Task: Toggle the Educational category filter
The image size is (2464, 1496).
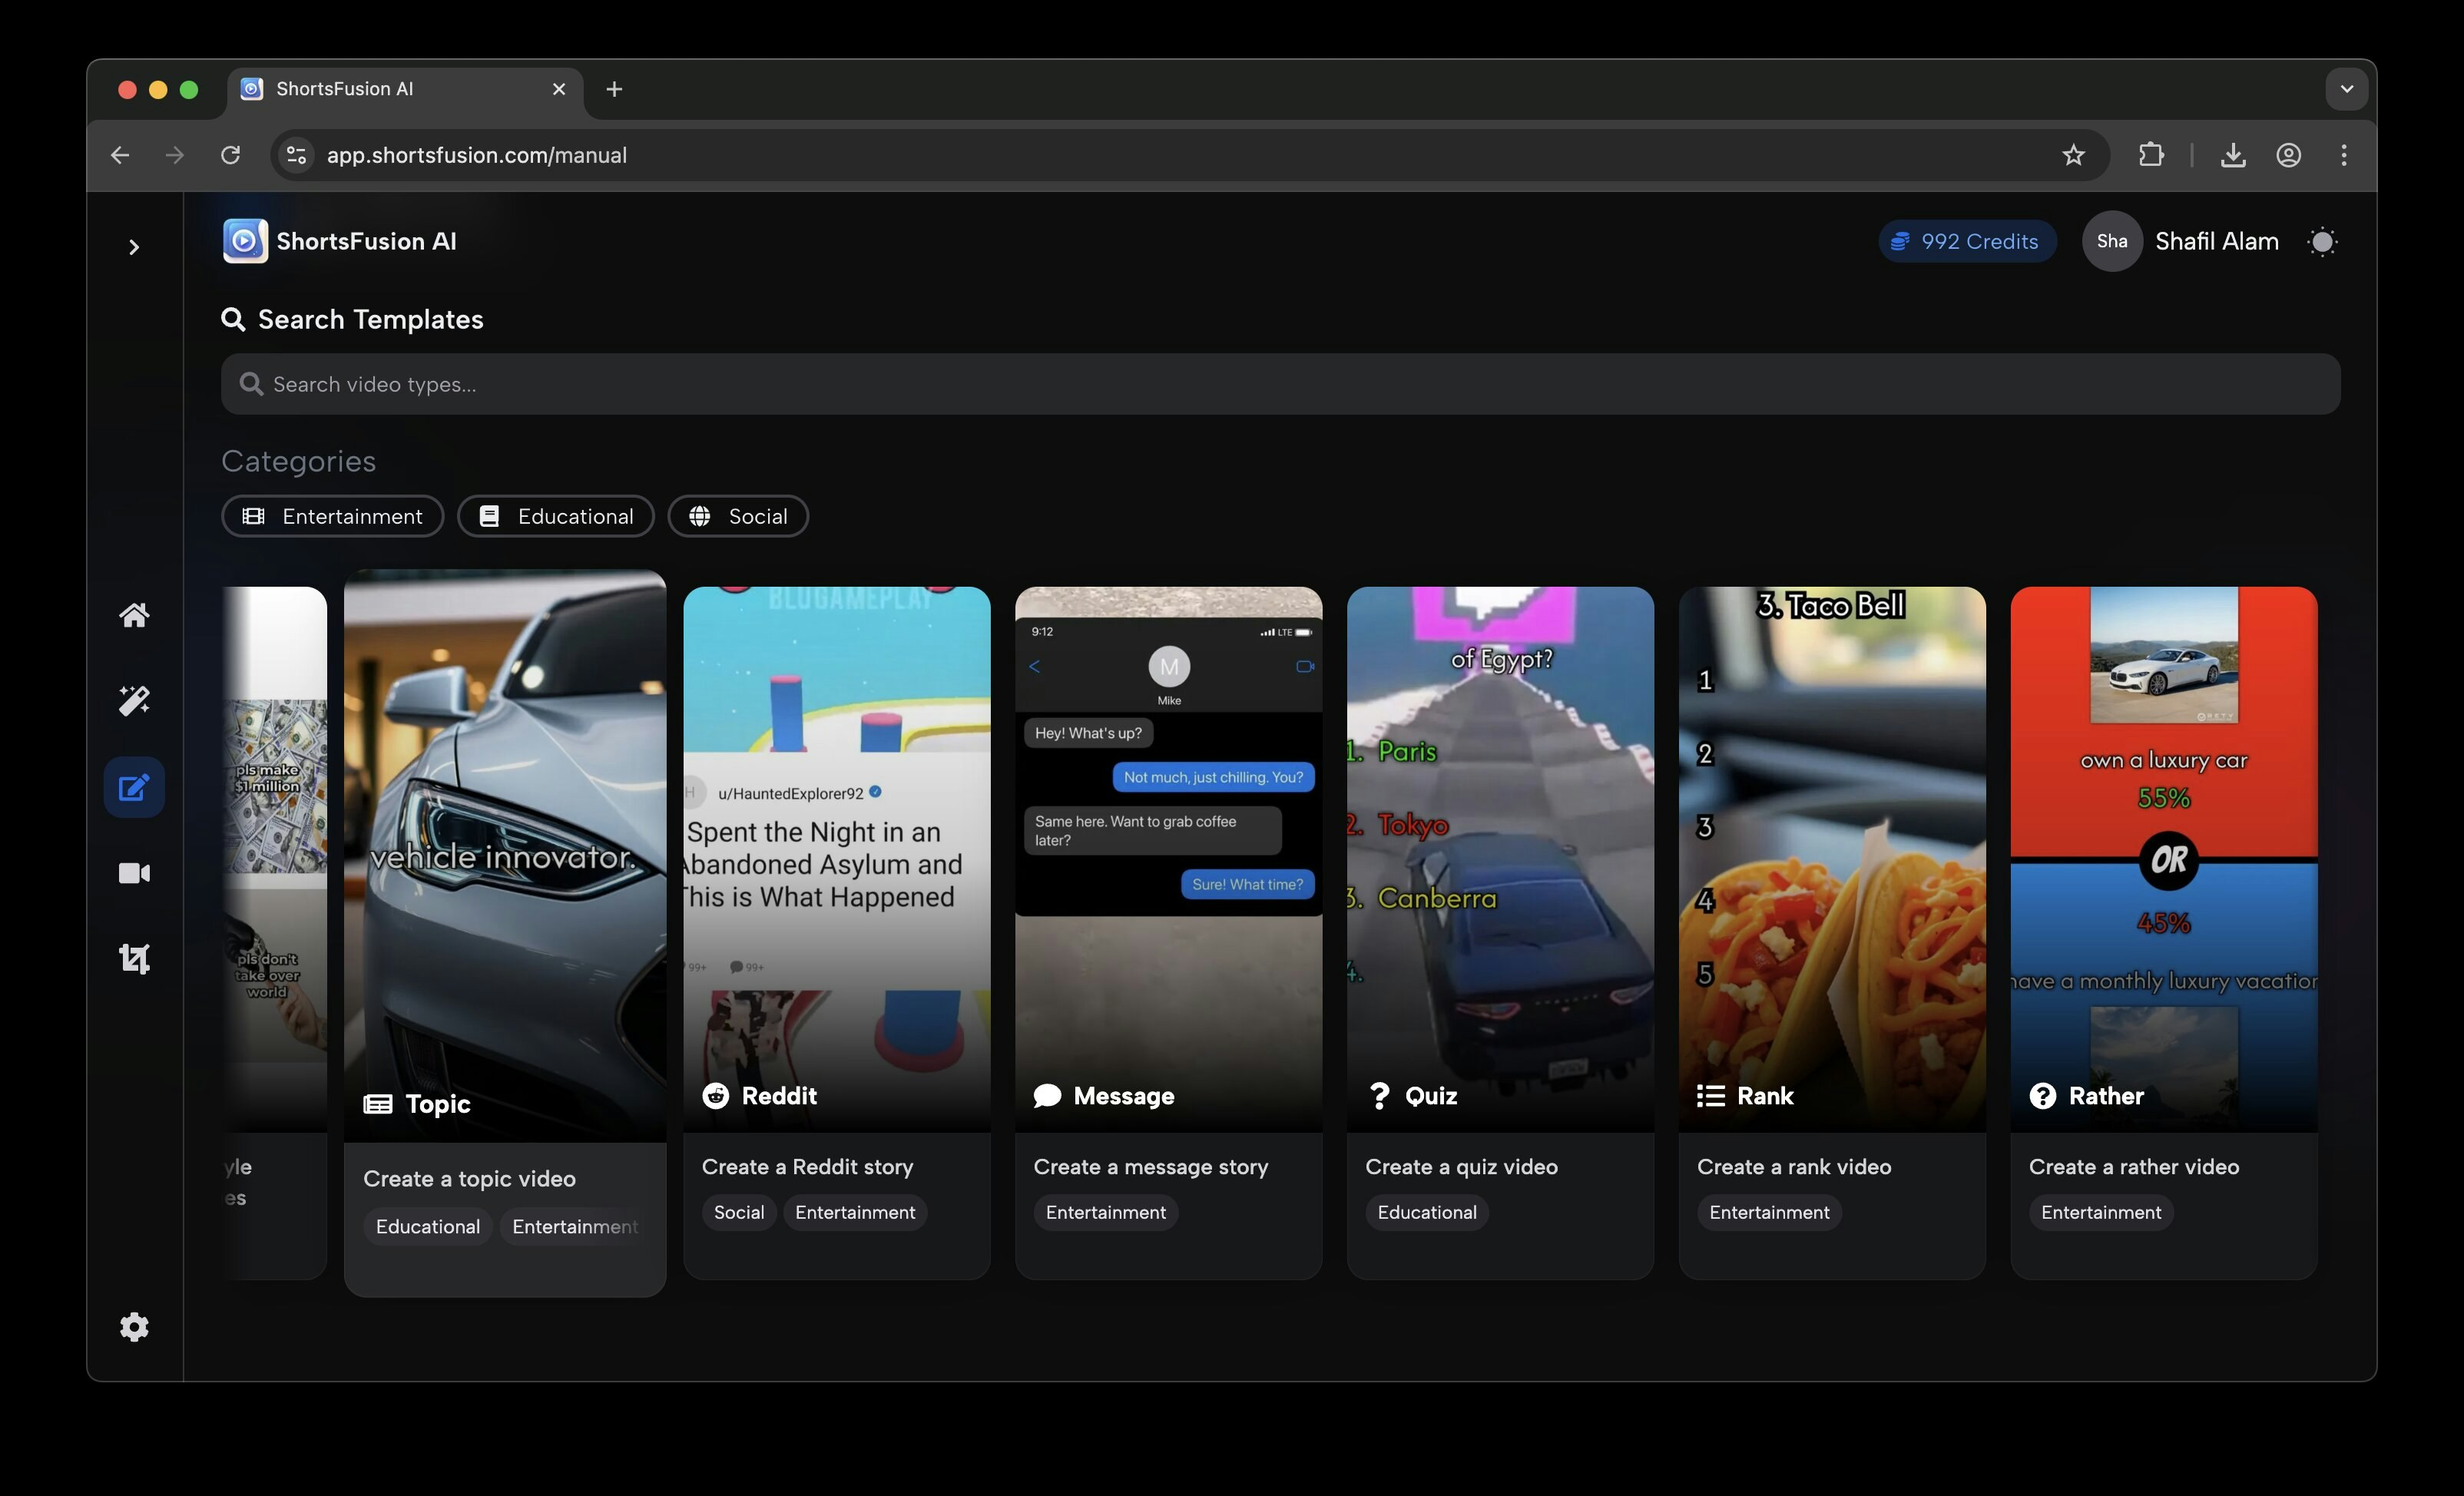Action: [555, 516]
